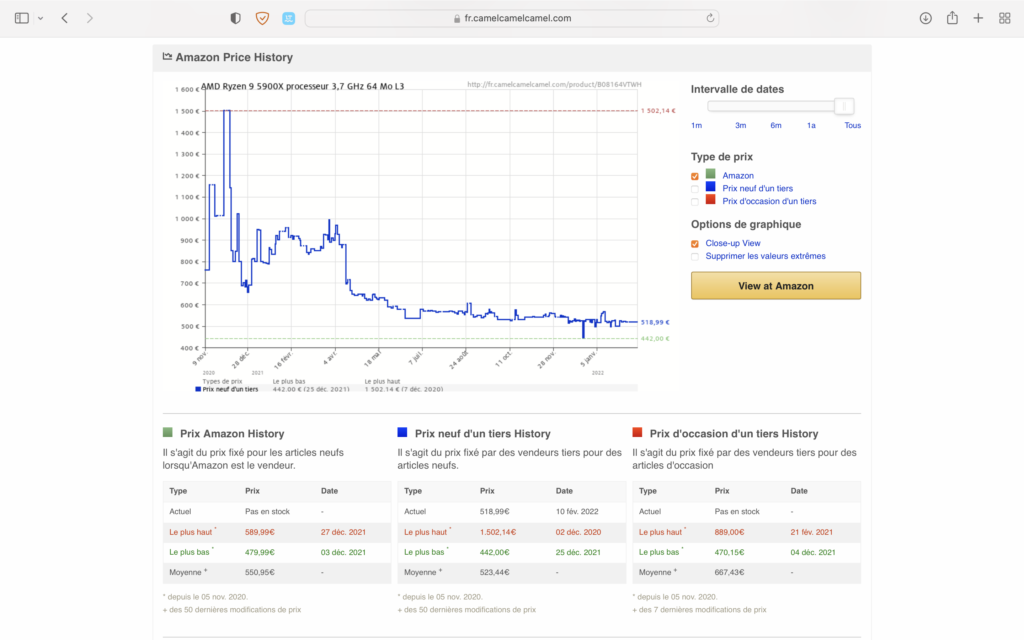This screenshot has height=640, width=1024.
Task: Select the 523,44€ average price cell
Action: pyautogui.click(x=494, y=573)
